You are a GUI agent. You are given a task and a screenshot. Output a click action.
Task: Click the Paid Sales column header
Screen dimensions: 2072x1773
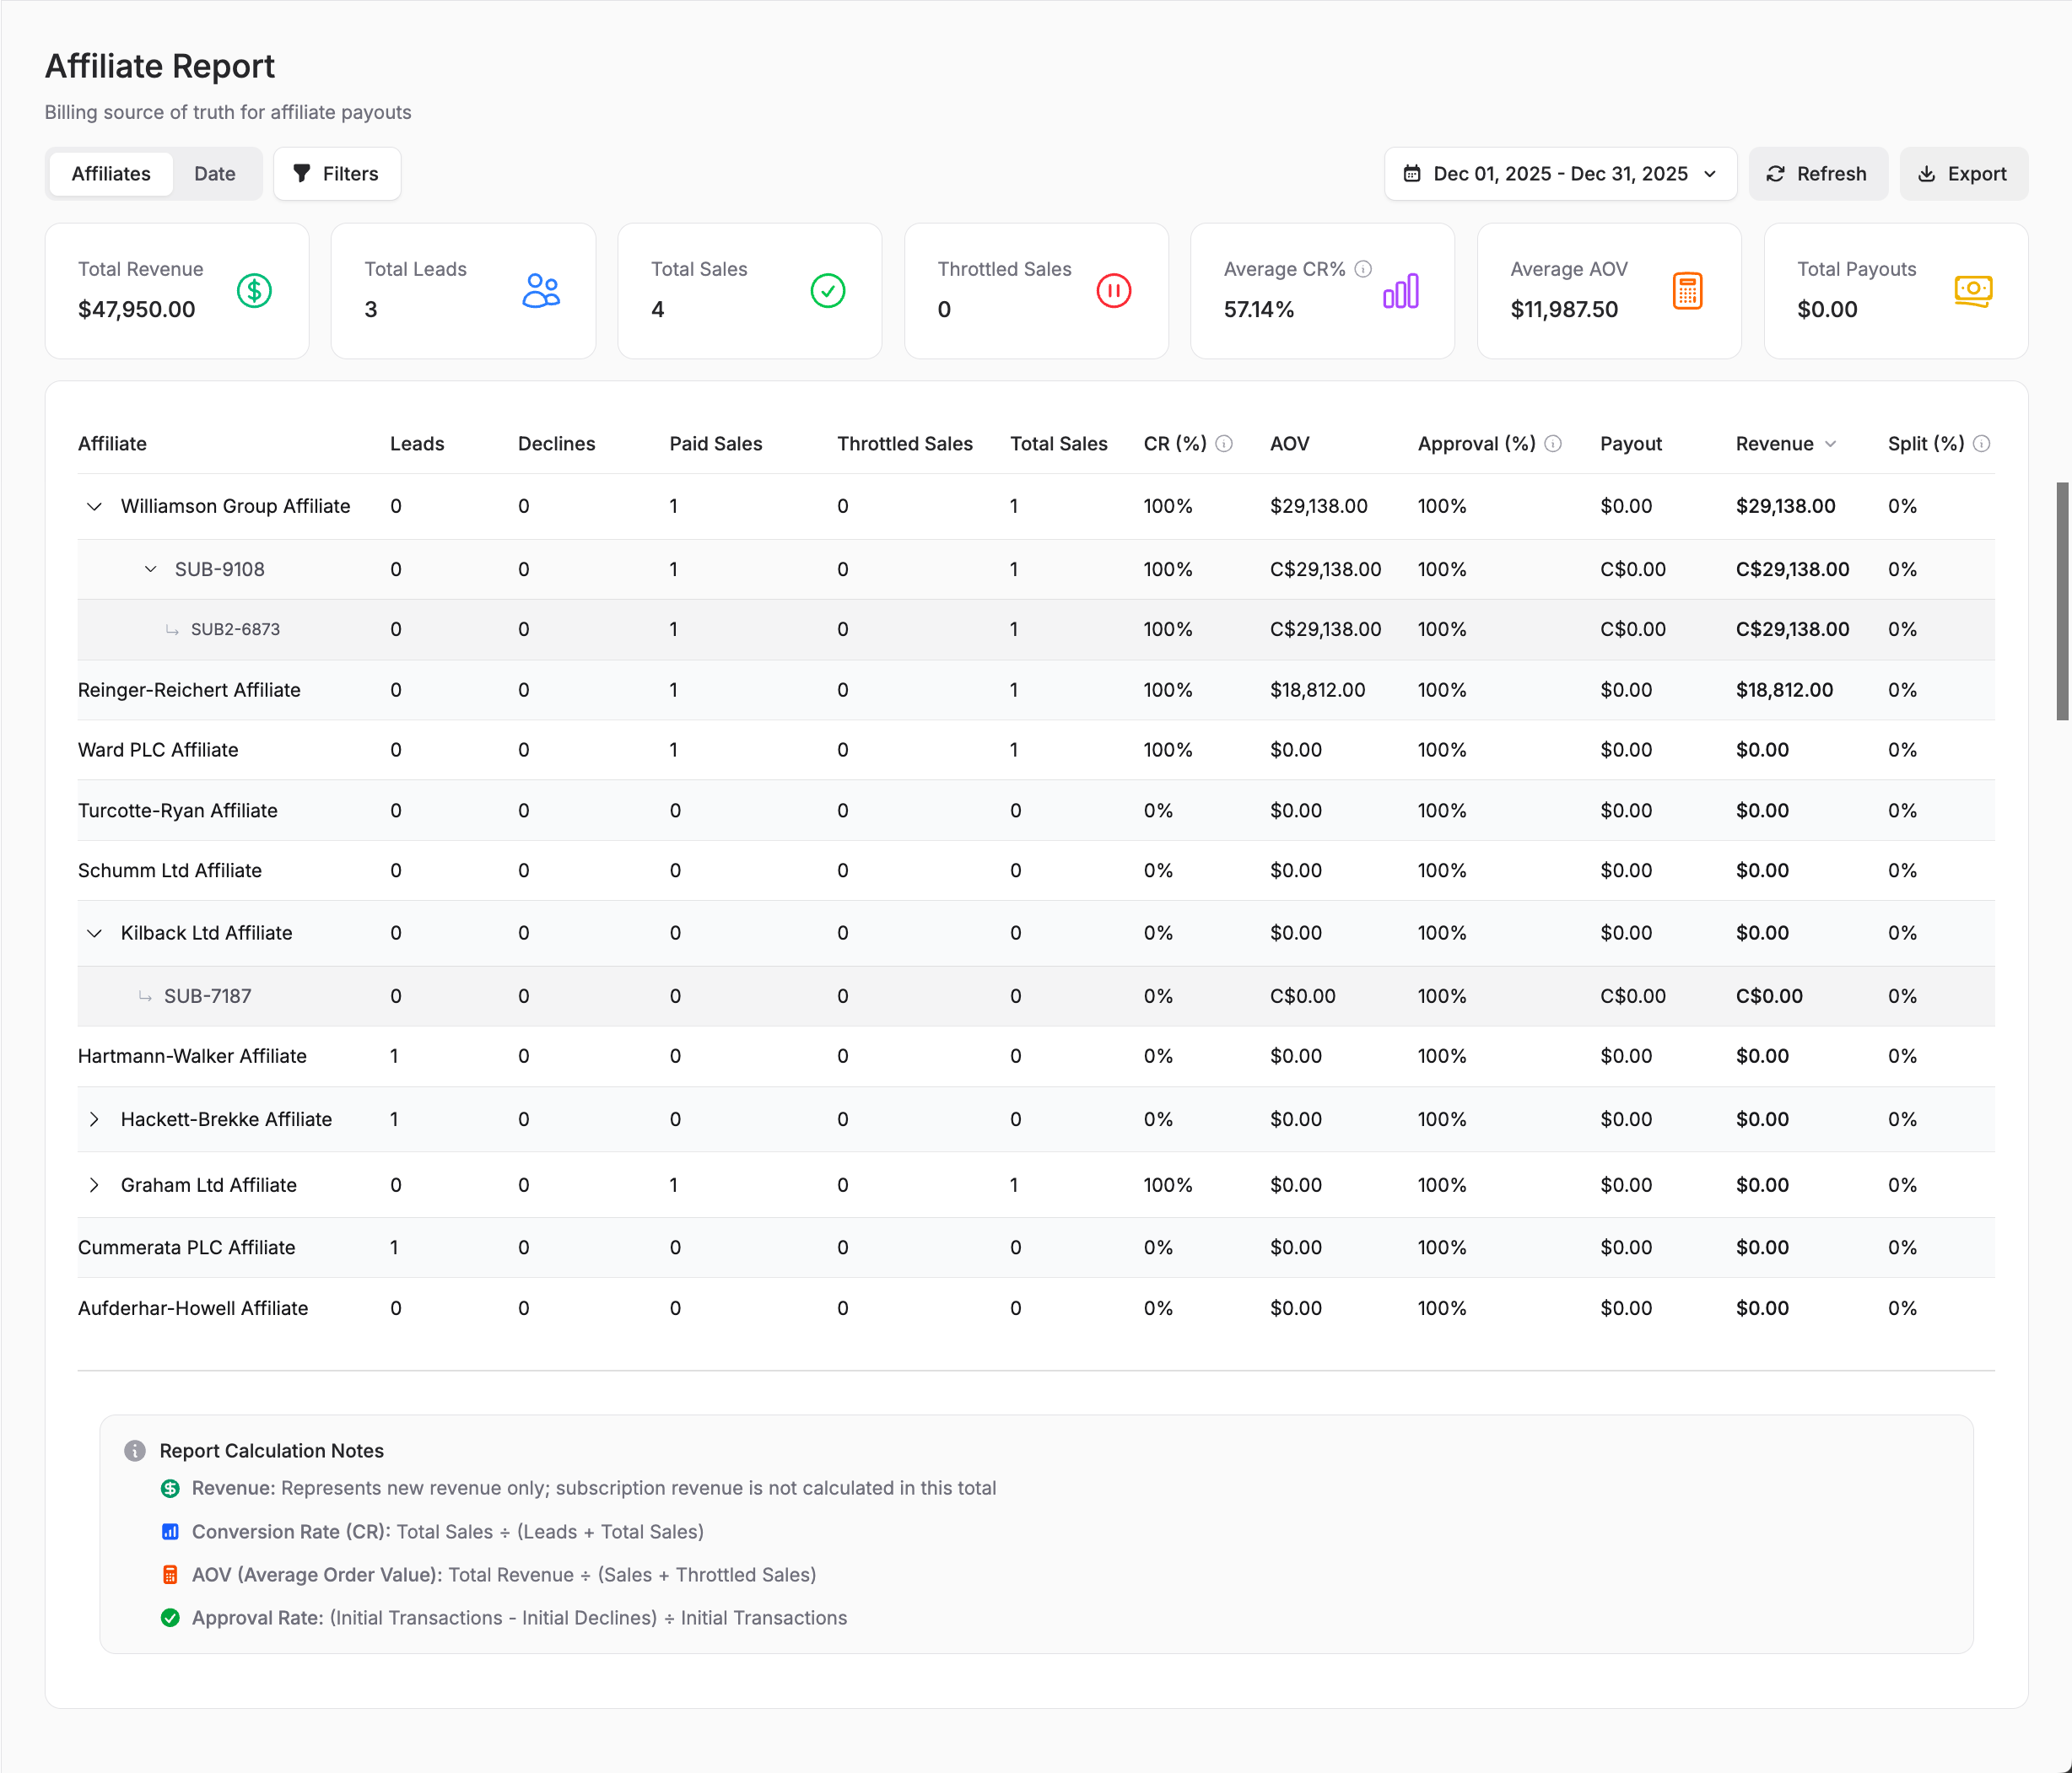[716, 444]
